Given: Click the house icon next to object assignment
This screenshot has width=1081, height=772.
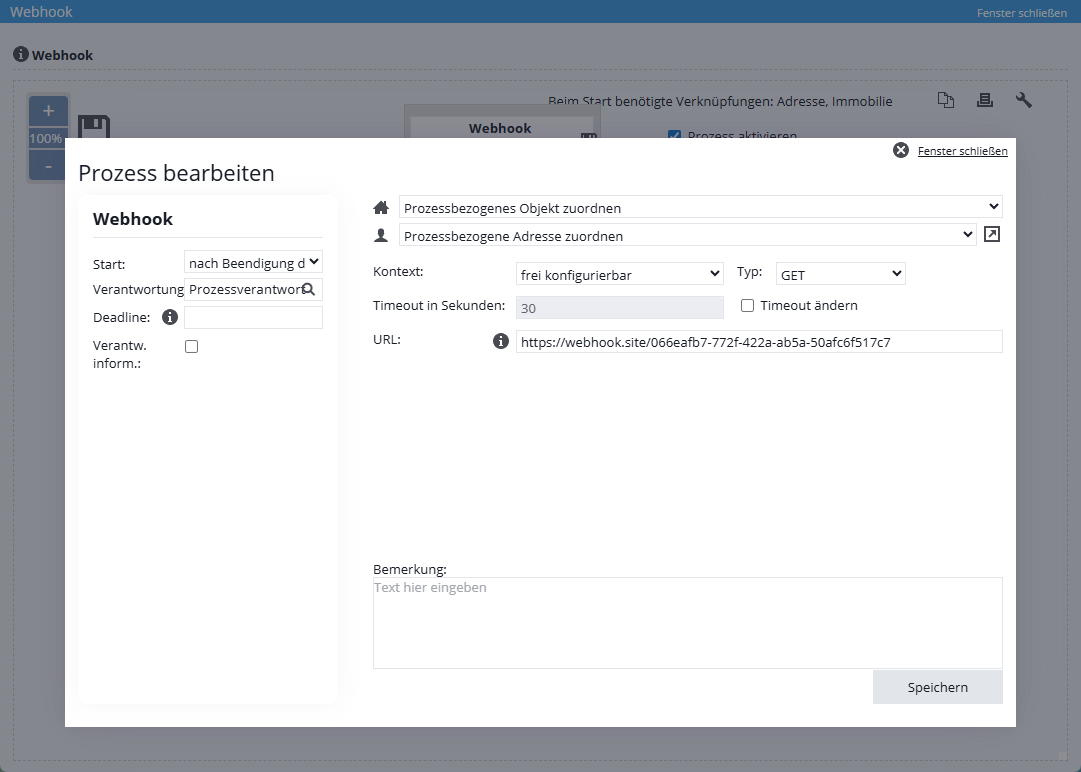Looking at the screenshot, I should pos(381,207).
